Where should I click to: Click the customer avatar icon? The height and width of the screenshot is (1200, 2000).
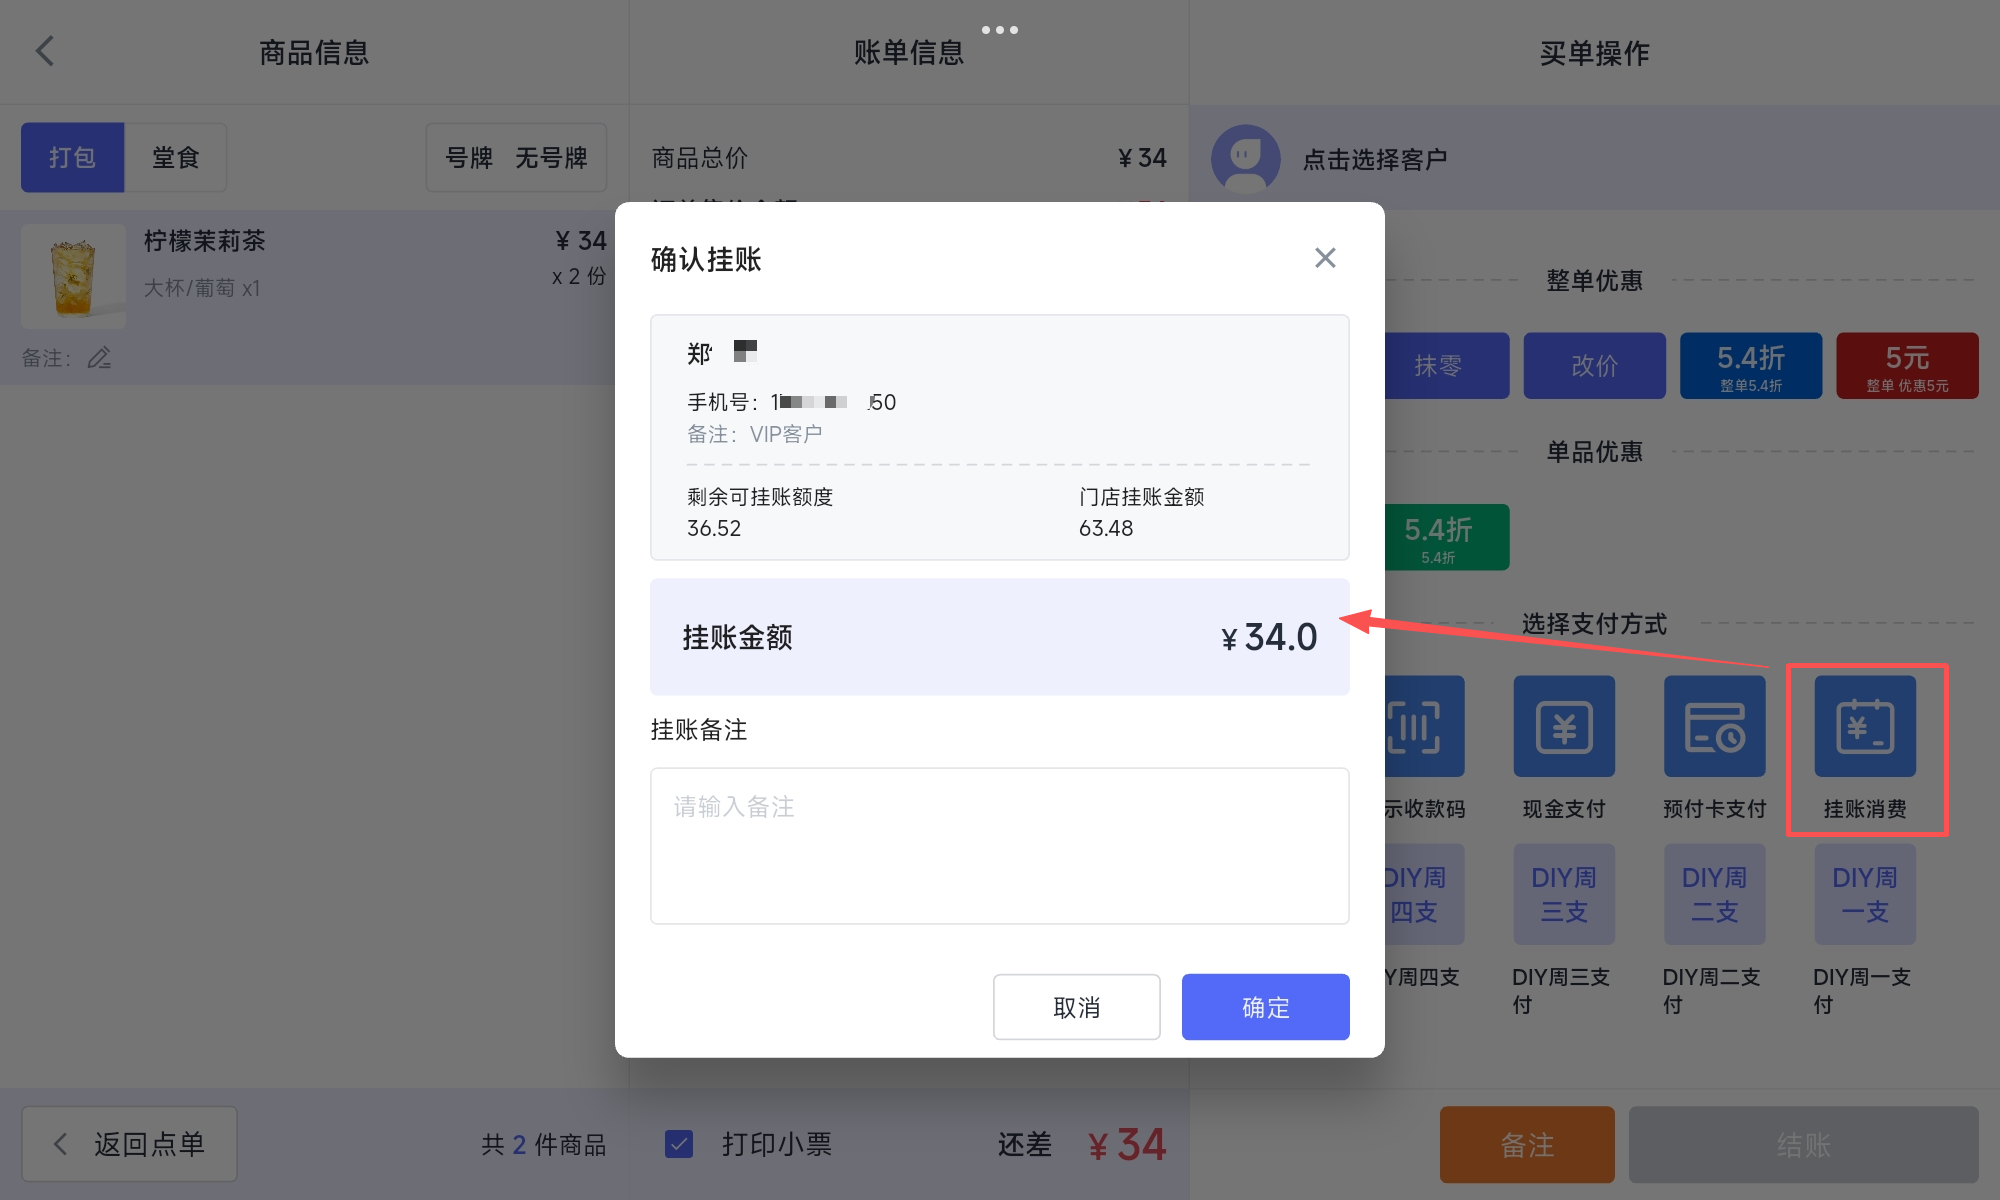point(1245,158)
